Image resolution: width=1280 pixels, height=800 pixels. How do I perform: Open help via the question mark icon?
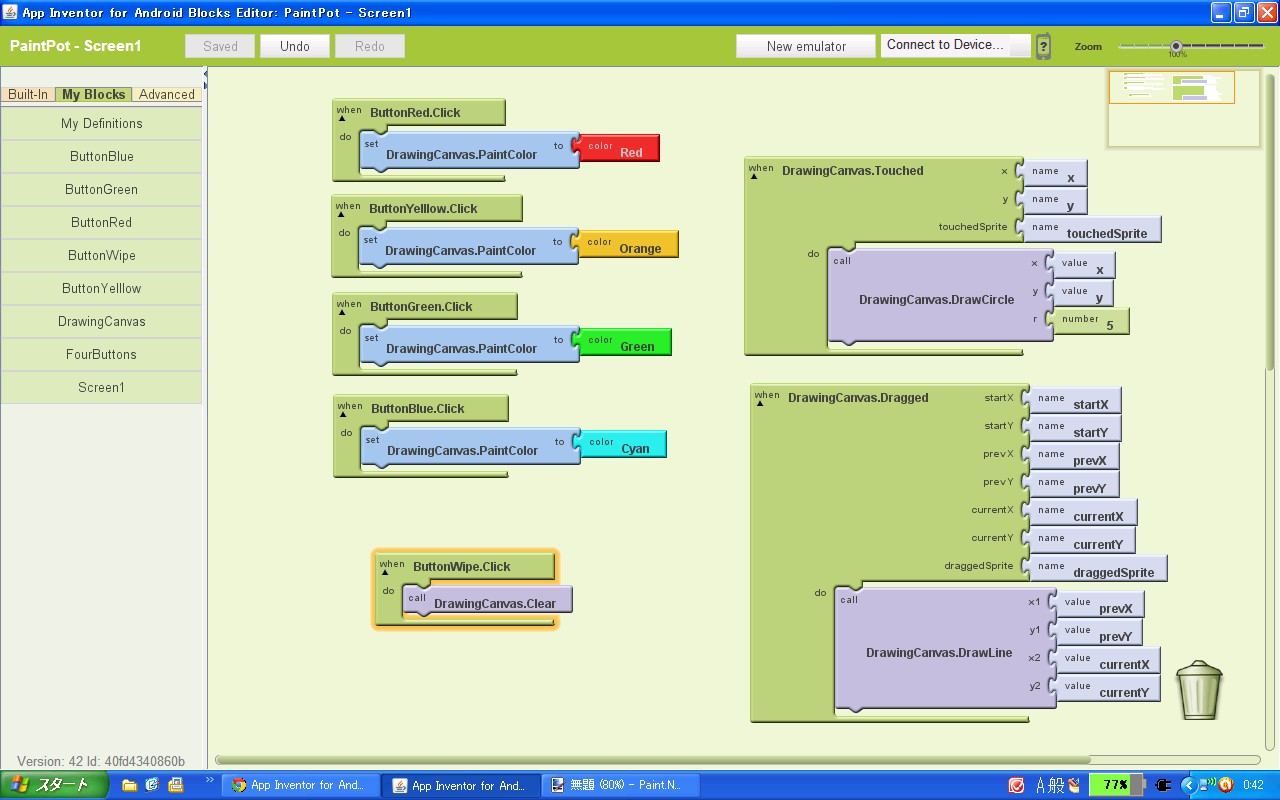1043,46
